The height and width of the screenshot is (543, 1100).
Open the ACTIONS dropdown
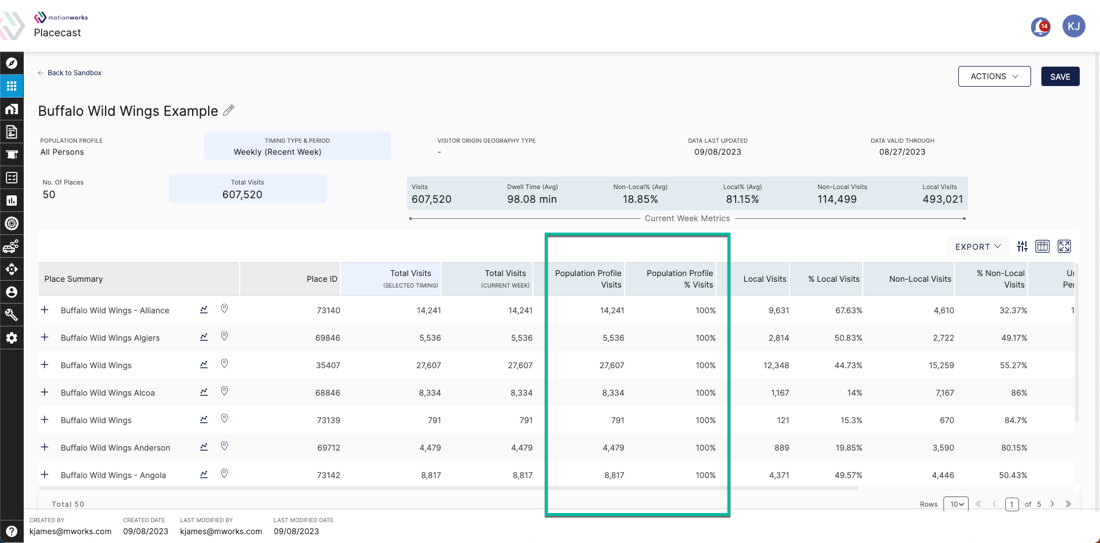point(994,76)
